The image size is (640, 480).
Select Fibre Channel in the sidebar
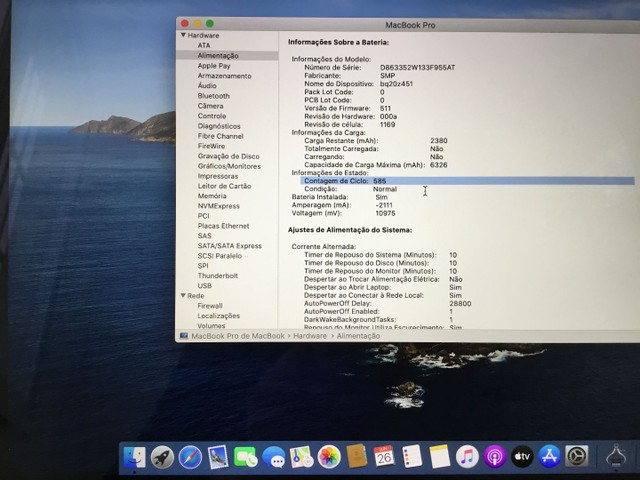pyautogui.click(x=220, y=136)
